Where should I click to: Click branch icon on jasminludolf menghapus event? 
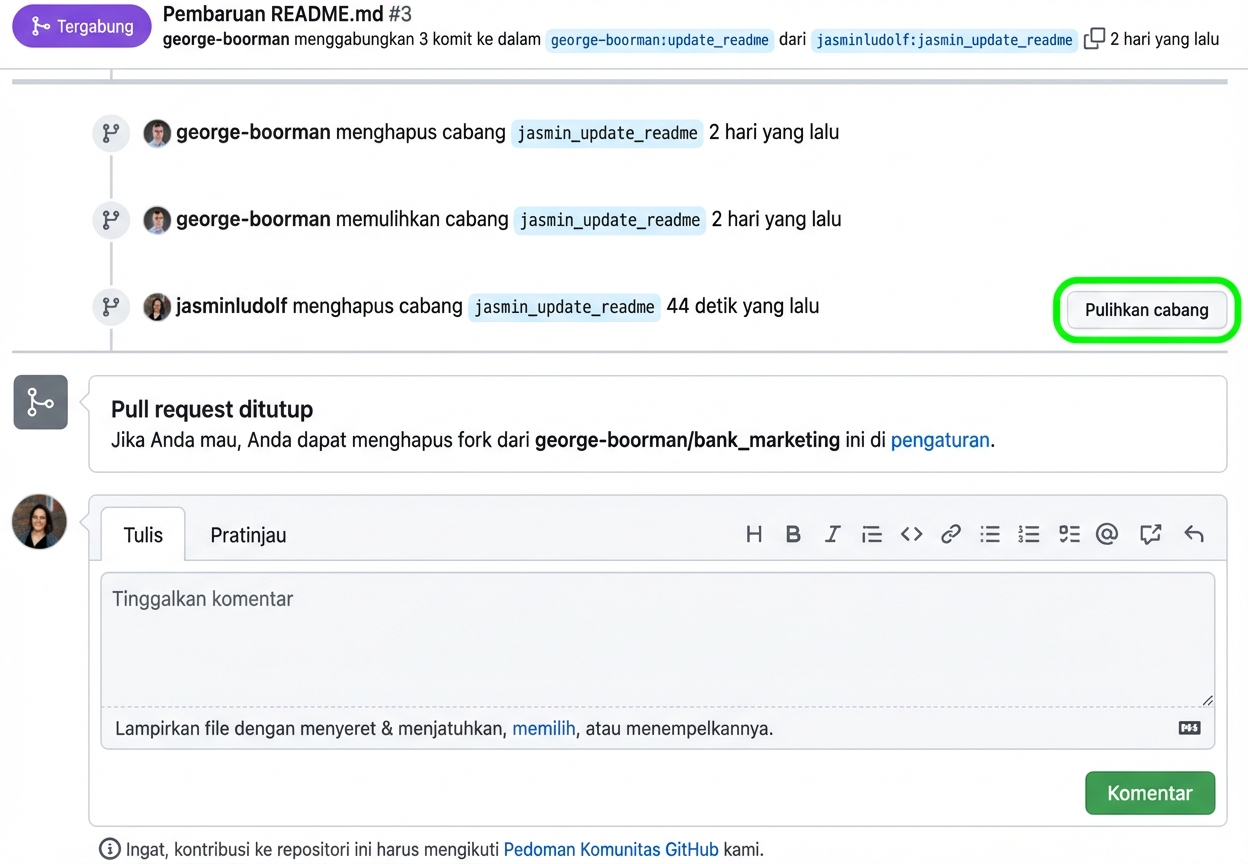point(111,306)
